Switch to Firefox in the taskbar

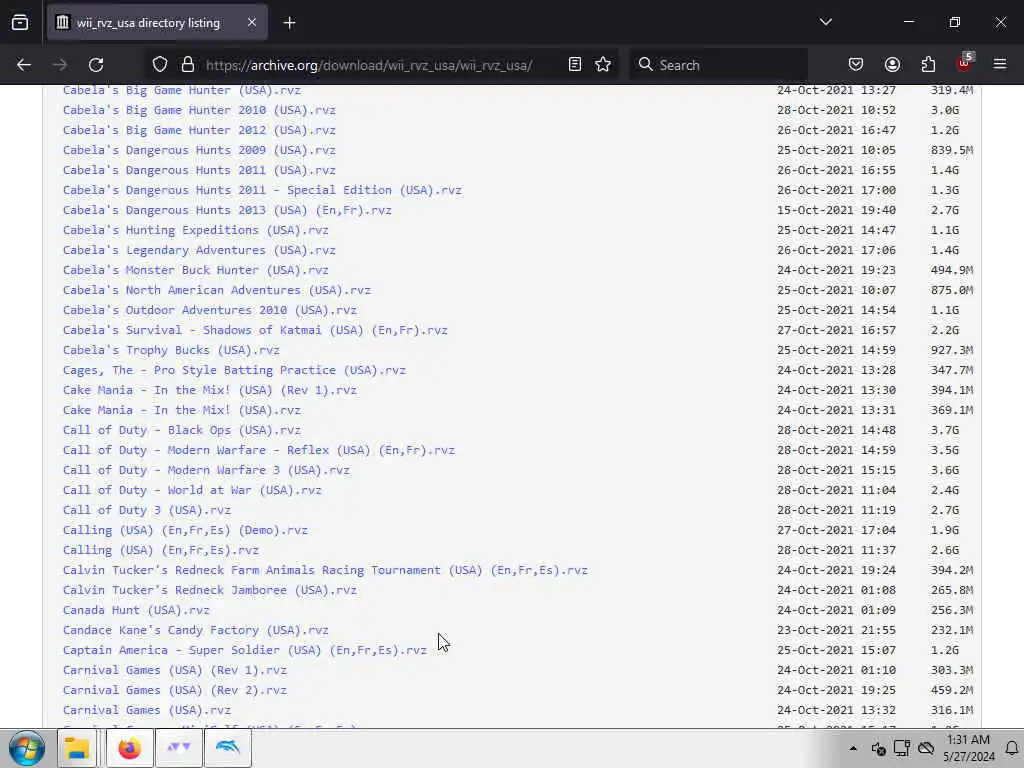point(129,748)
